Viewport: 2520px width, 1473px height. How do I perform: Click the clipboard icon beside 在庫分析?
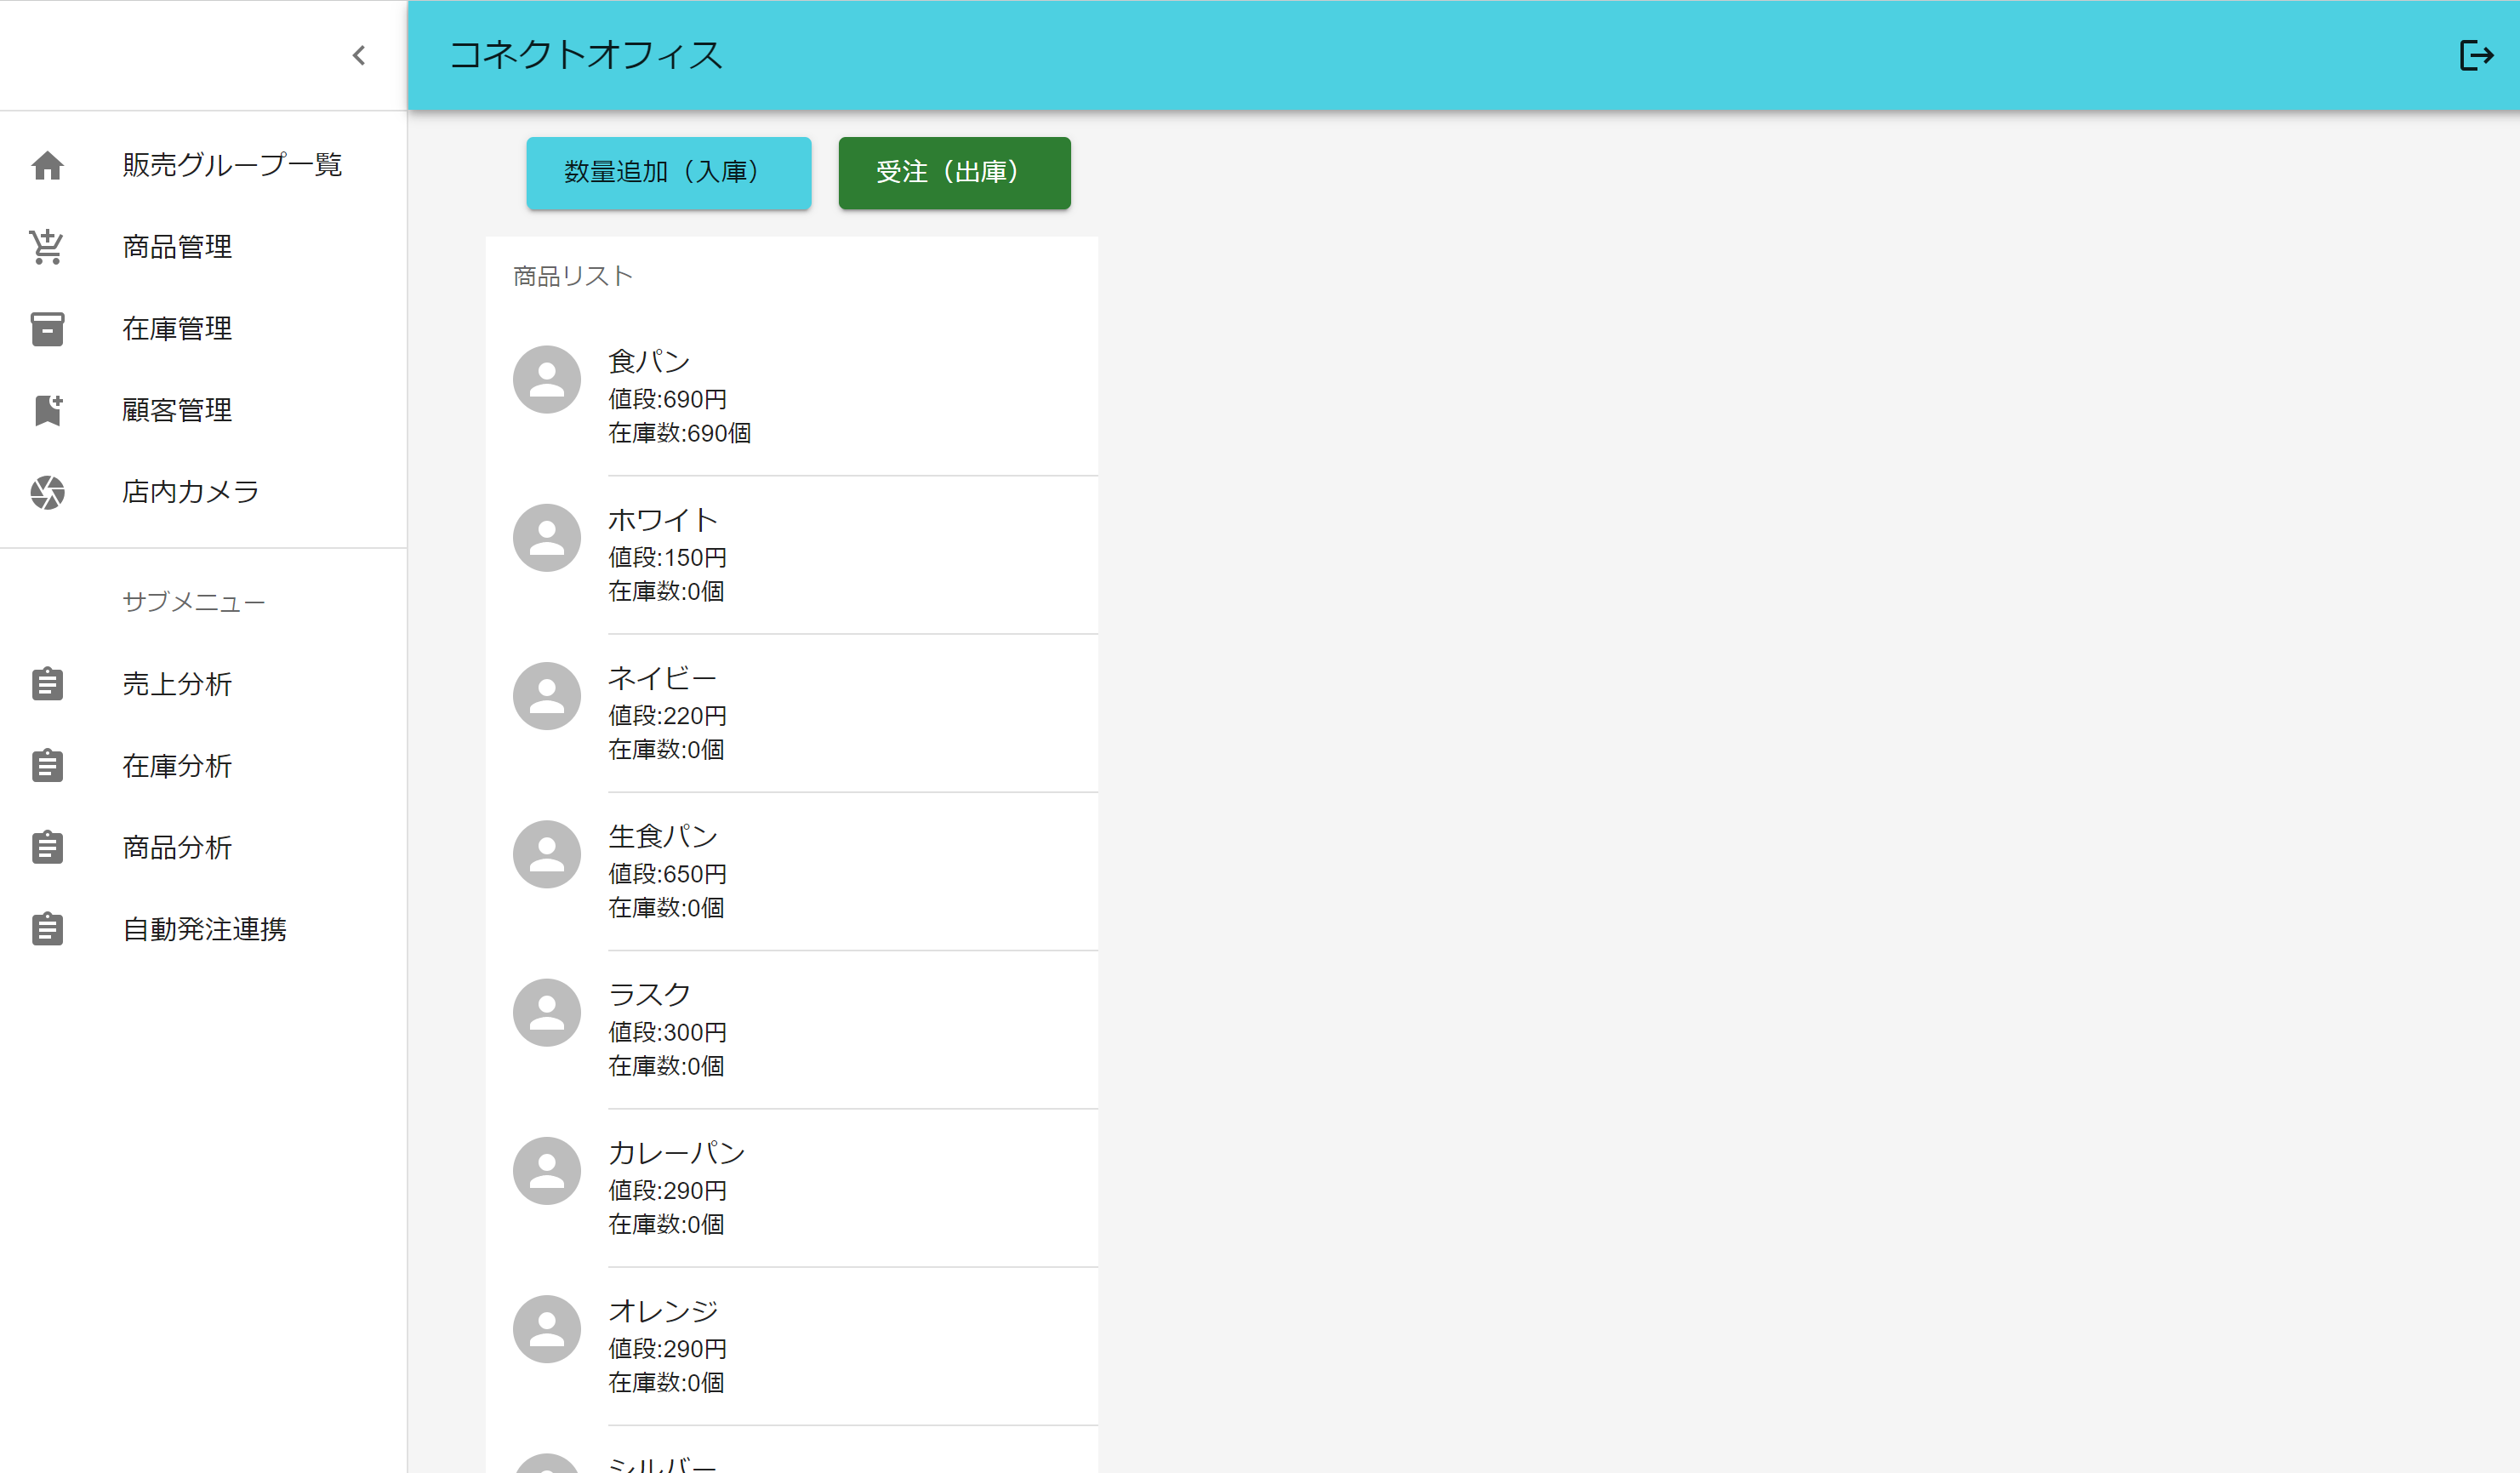[x=47, y=766]
